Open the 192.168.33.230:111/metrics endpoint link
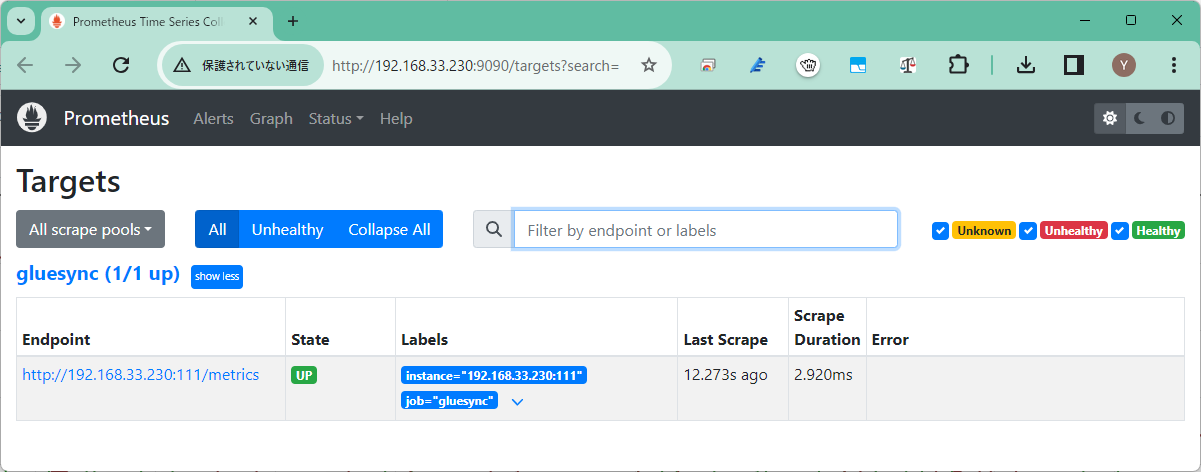This screenshot has width=1201, height=472. tap(141, 375)
